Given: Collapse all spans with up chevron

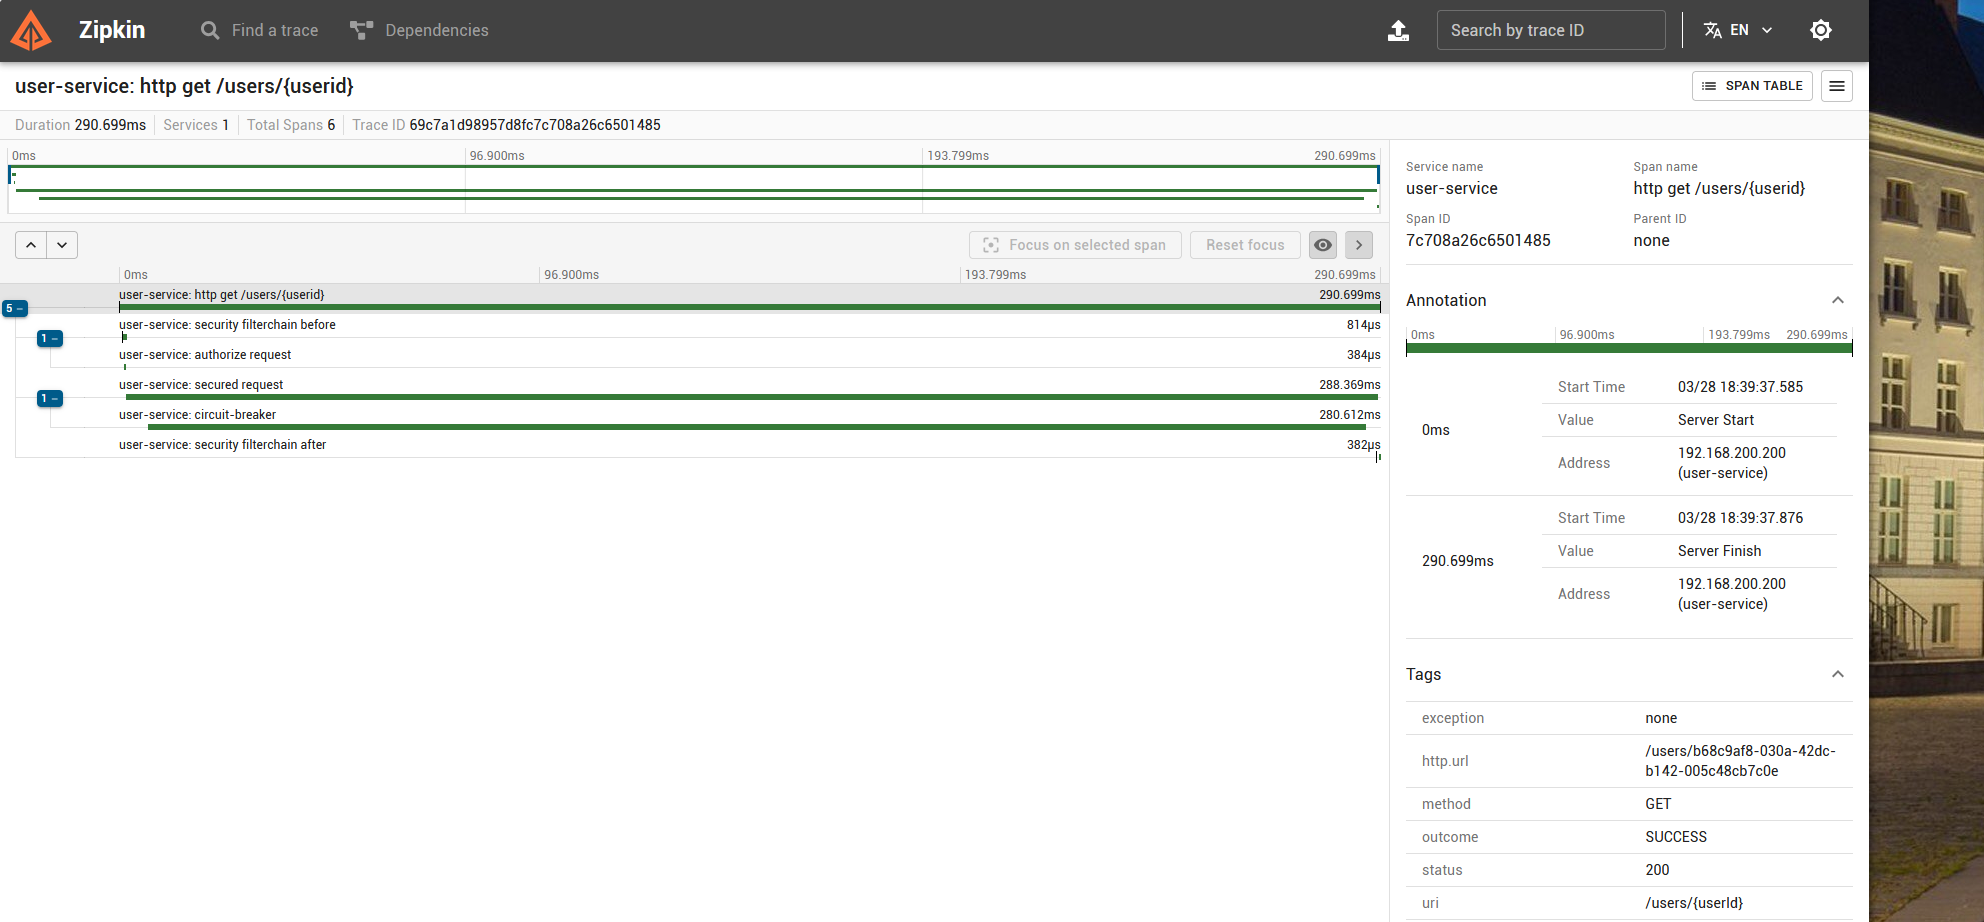Looking at the screenshot, I should point(31,245).
